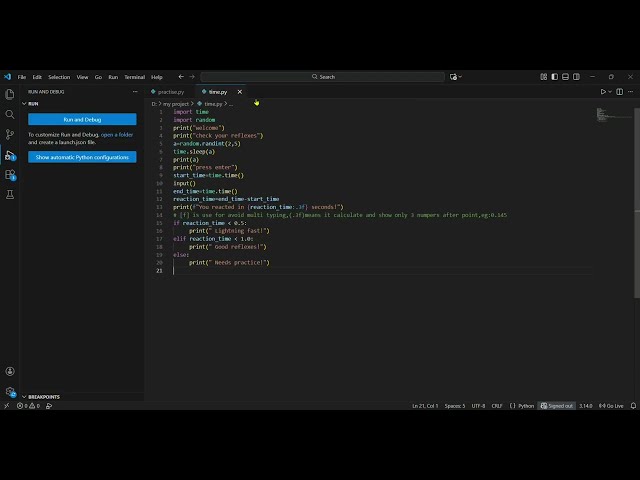Open errors and warnings count
Screen dimensions: 640x480
click(28, 406)
